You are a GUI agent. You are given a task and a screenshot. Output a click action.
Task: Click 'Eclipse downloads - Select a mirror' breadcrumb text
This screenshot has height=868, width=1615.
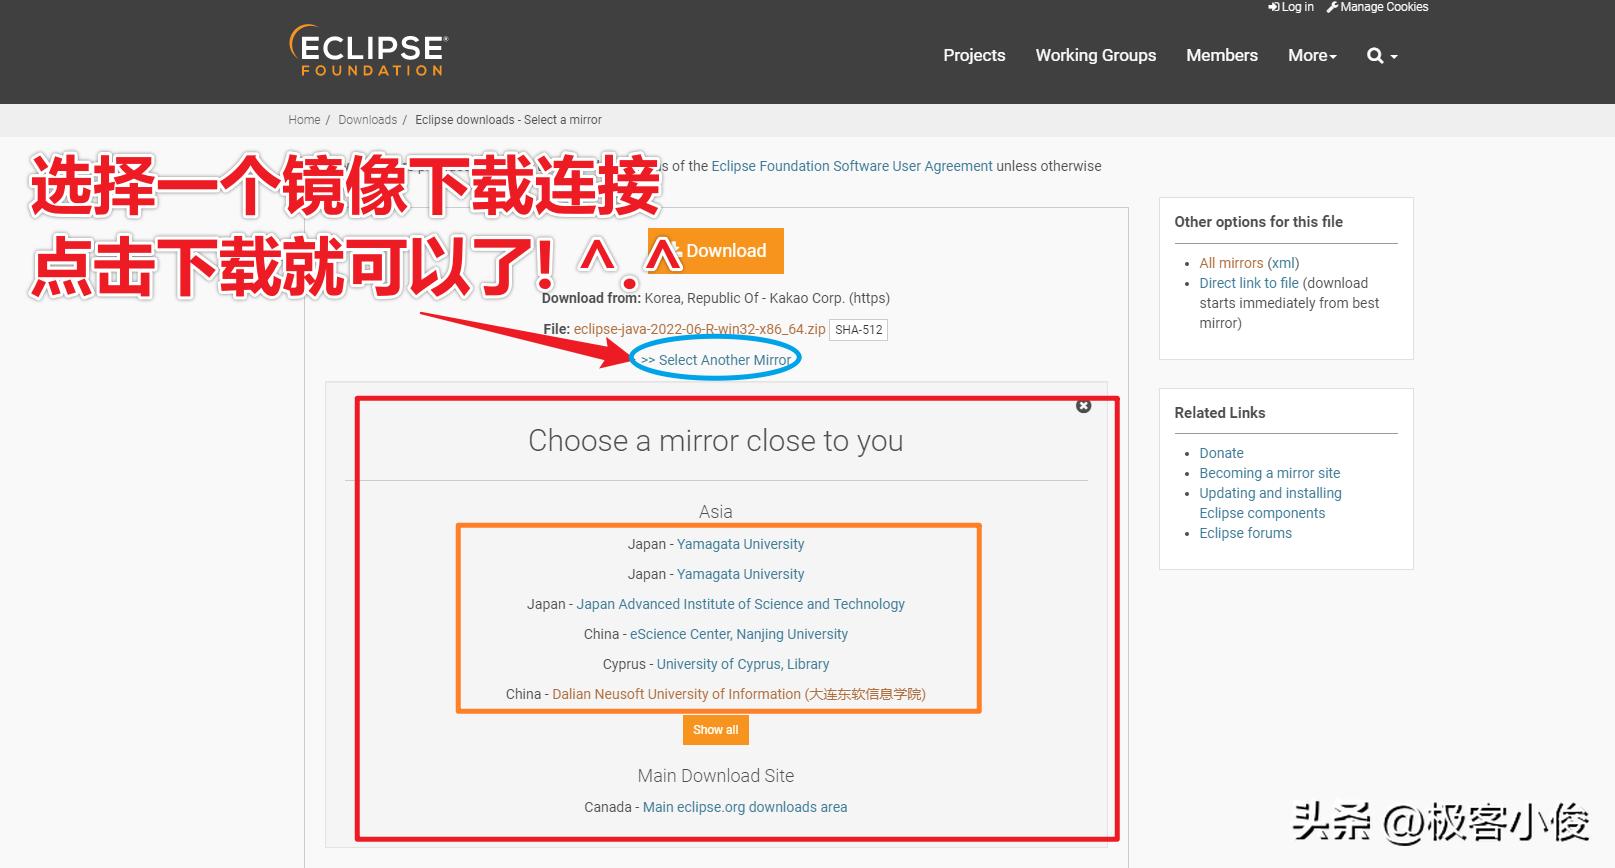coord(508,120)
